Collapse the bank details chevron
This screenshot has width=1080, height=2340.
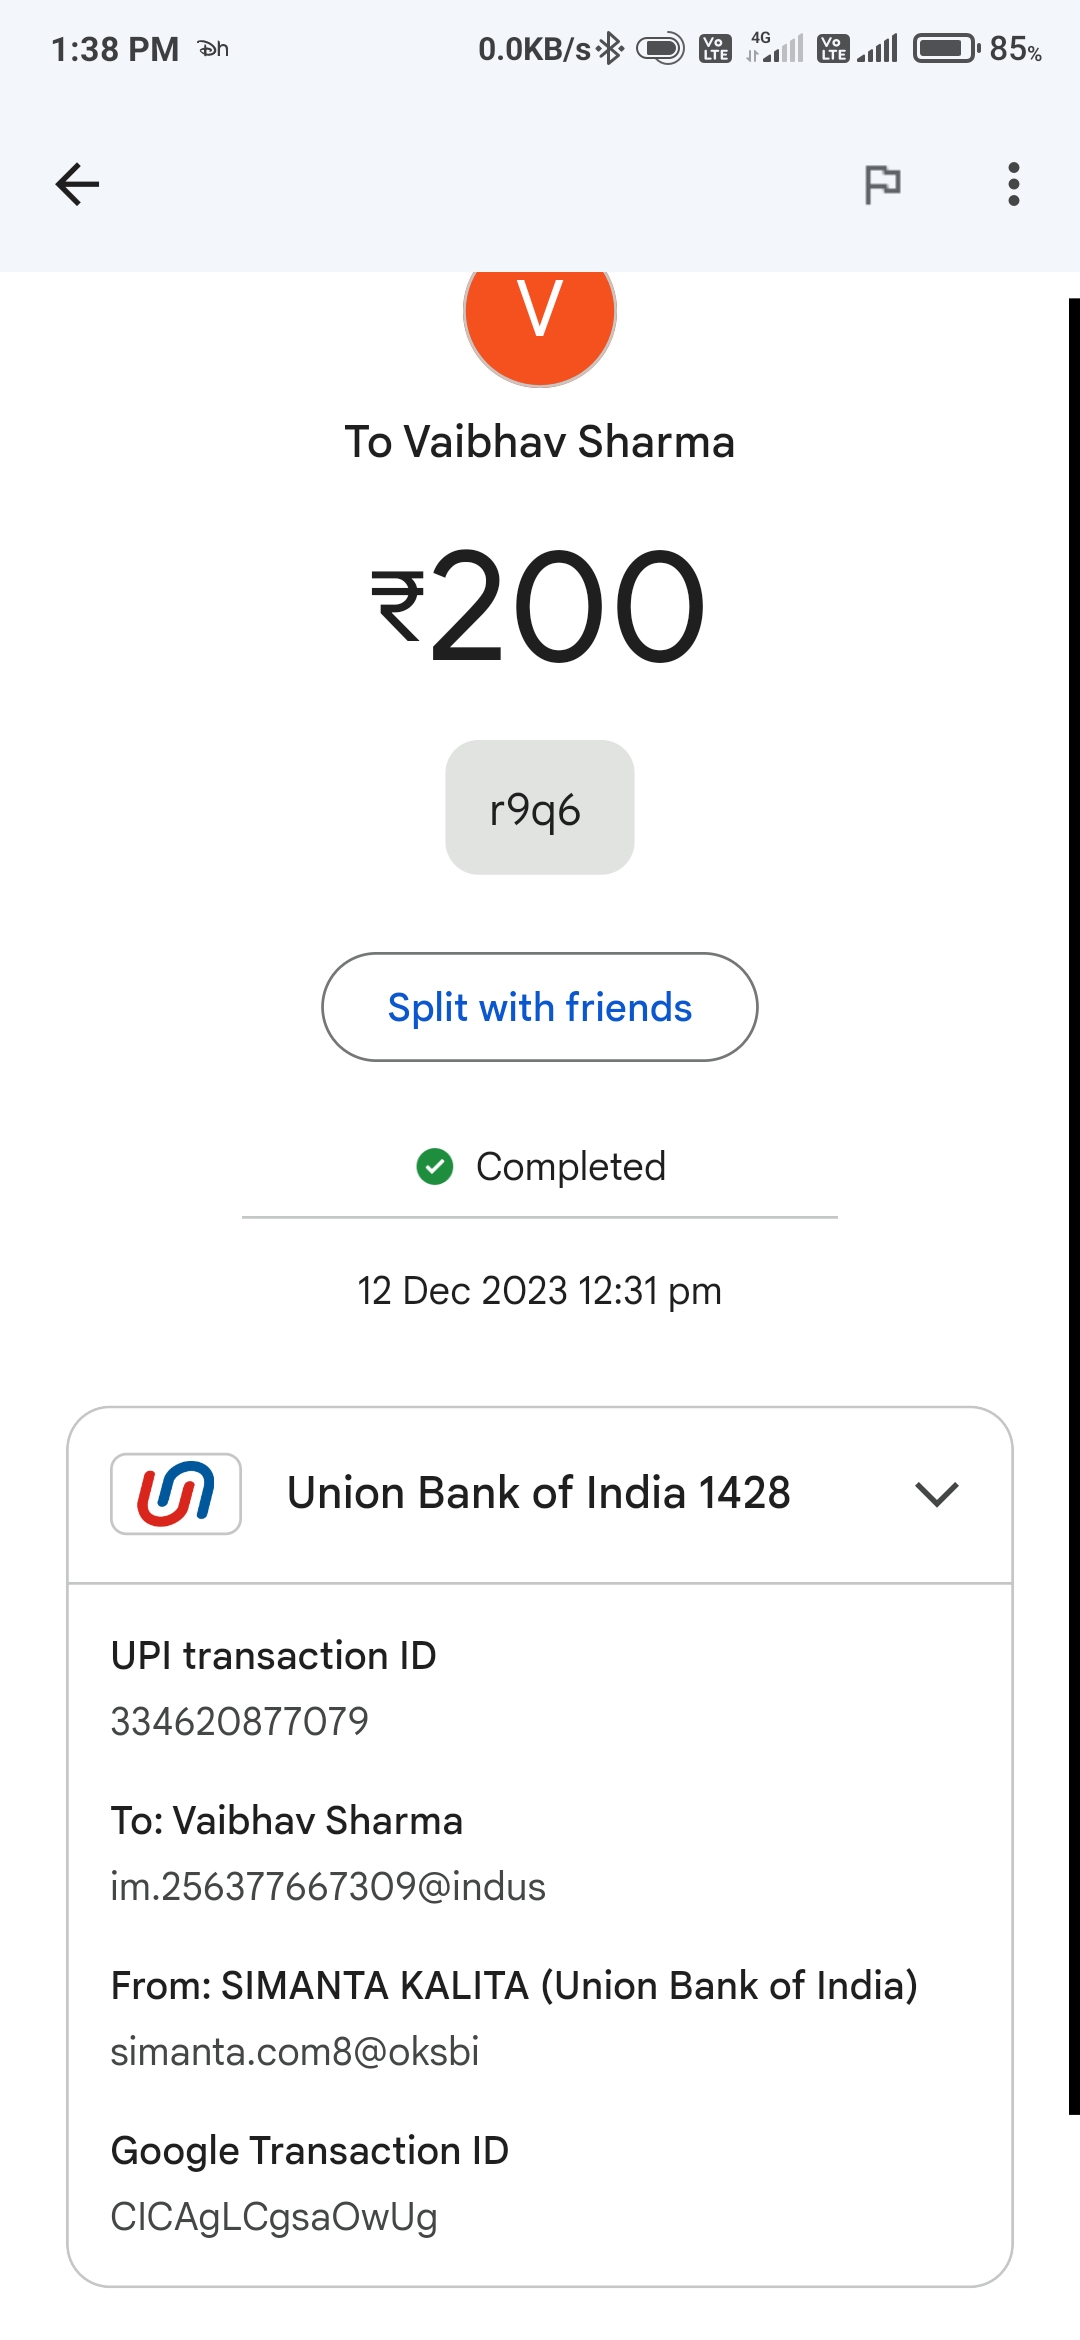click(x=936, y=1494)
